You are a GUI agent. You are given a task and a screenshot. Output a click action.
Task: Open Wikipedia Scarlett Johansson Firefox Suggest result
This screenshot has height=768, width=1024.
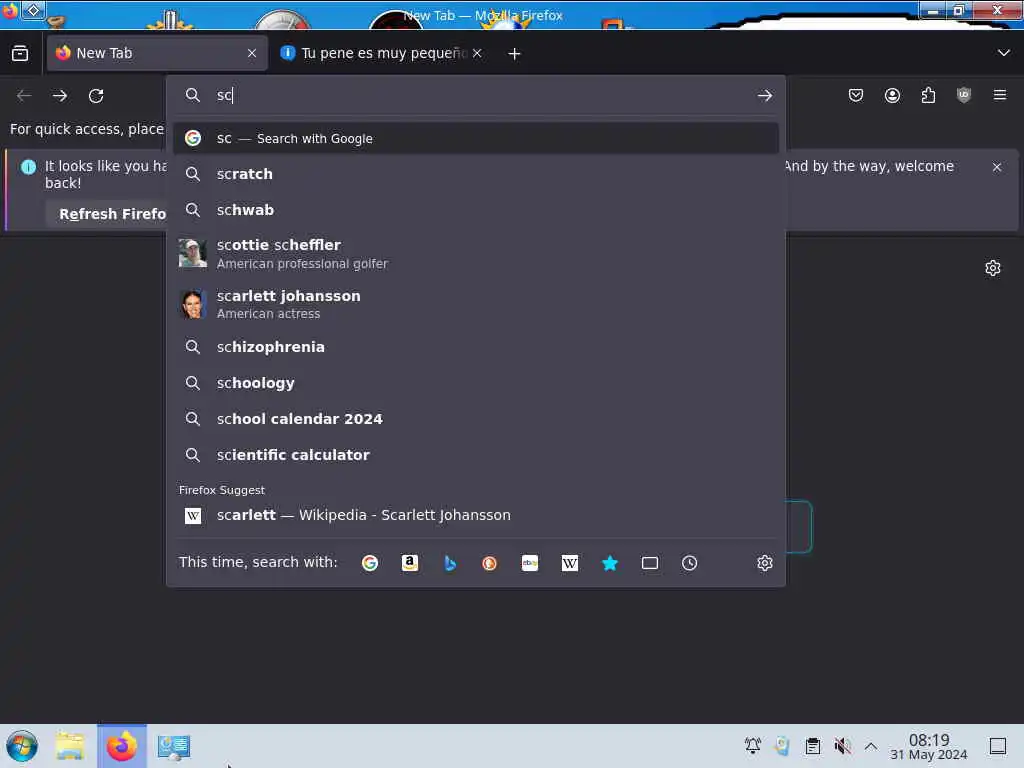pyautogui.click(x=475, y=515)
